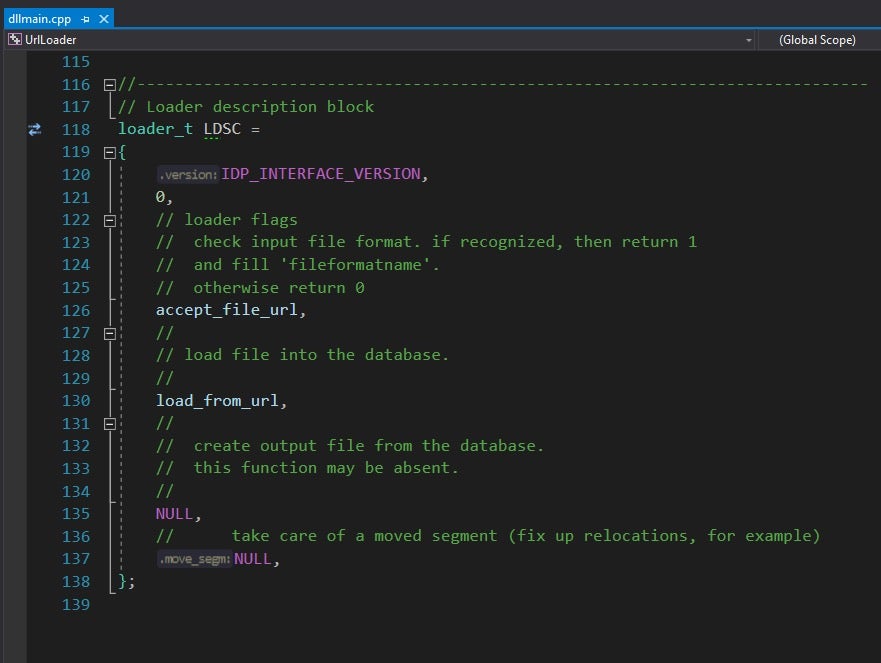Open the UrlLoader project dropdown
The width and height of the screenshot is (881, 663).
748,40
